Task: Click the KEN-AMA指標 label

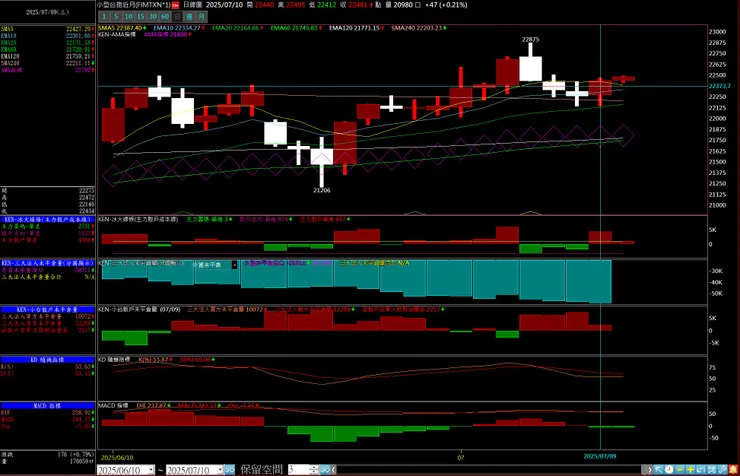Action: pos(117,35)
